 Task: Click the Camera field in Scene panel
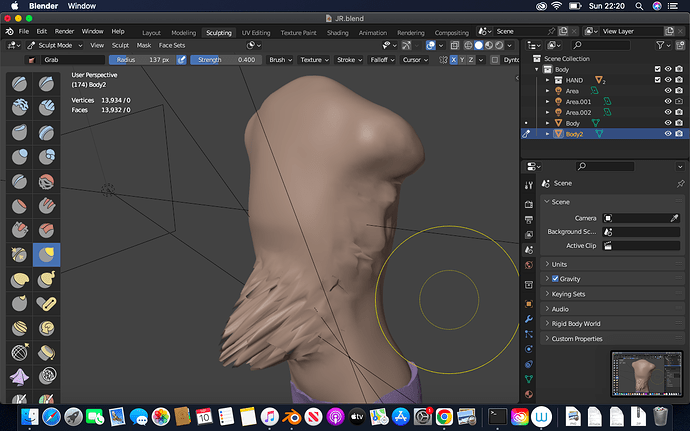635,218
